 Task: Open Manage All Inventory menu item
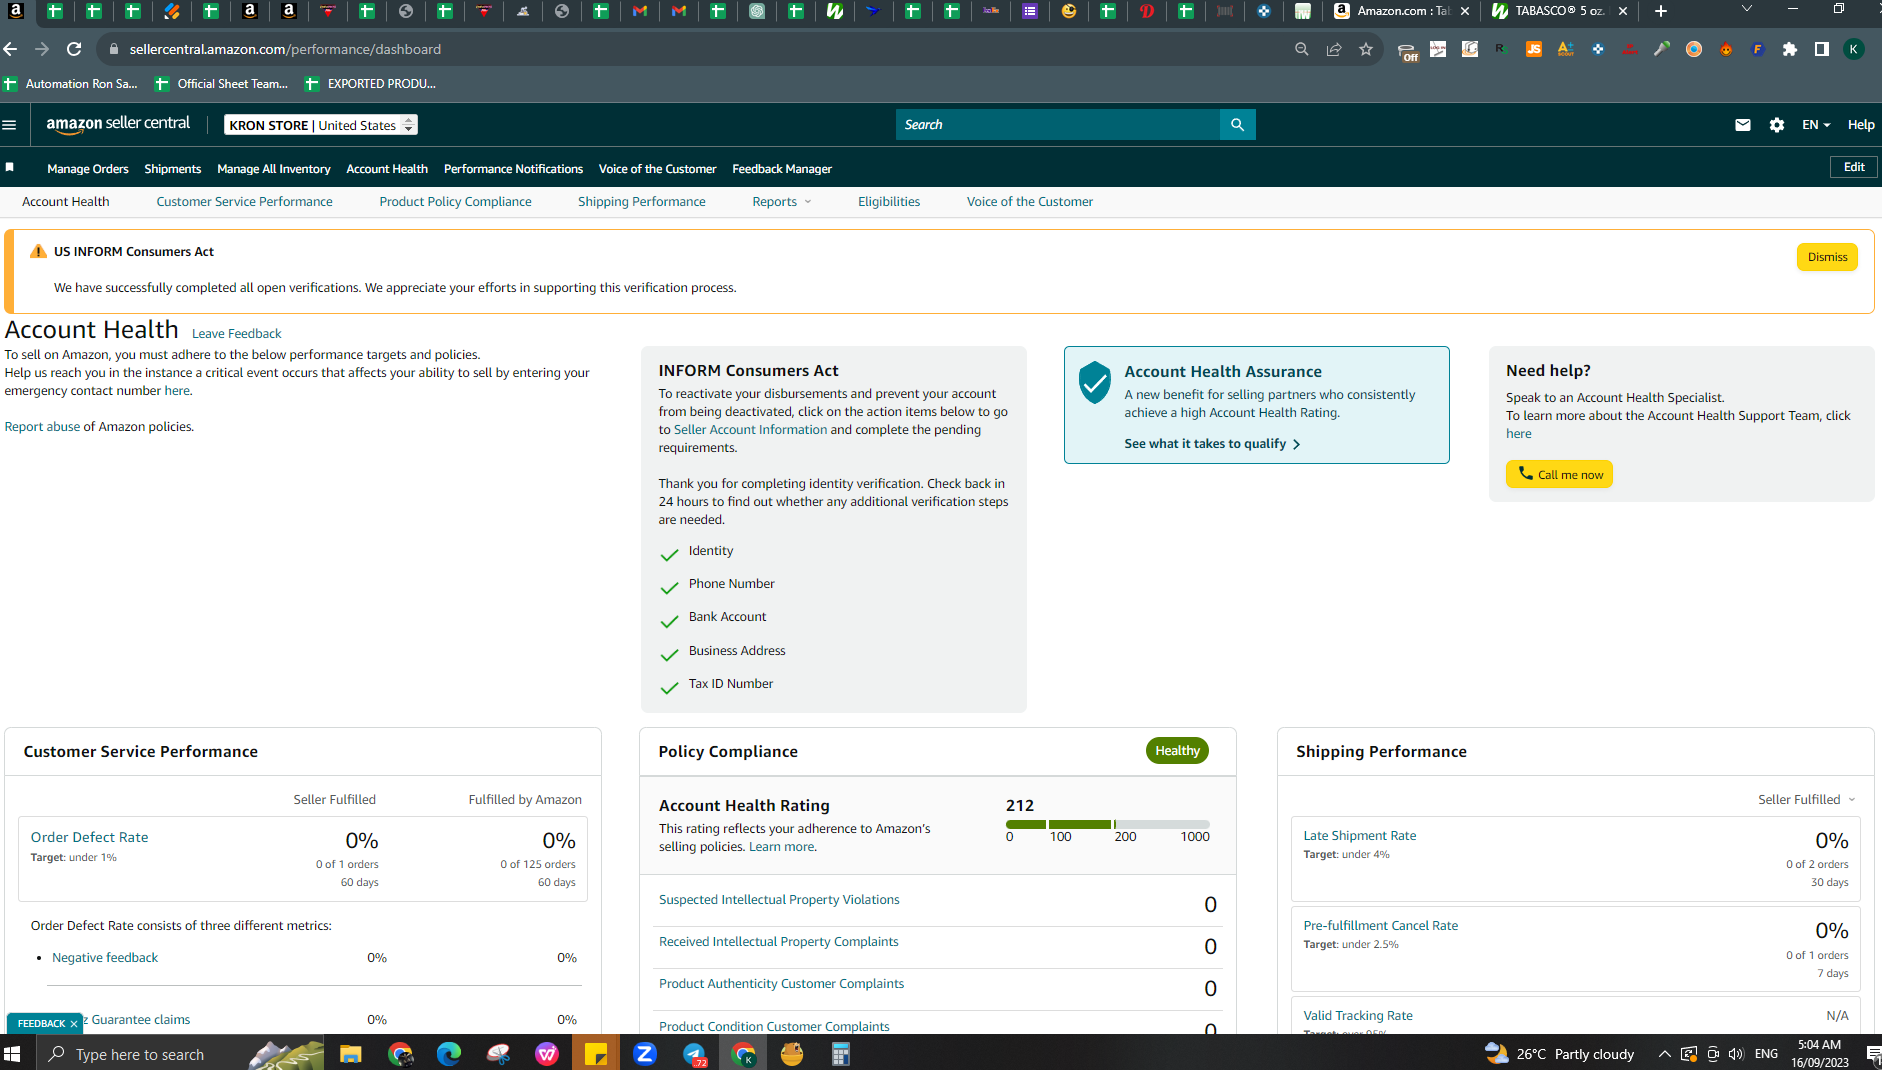pos(273,169)
